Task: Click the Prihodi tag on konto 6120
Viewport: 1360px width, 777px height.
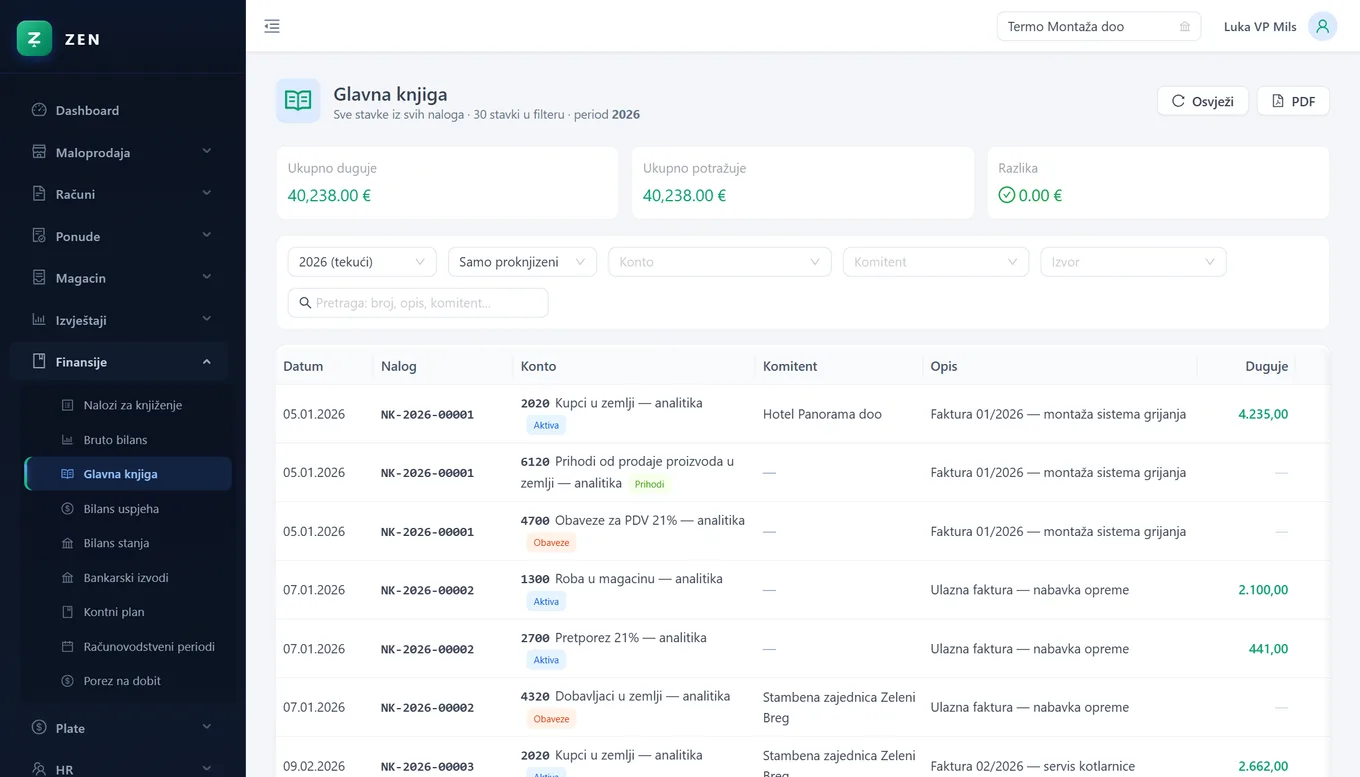Action: click(x=649, y=484)
